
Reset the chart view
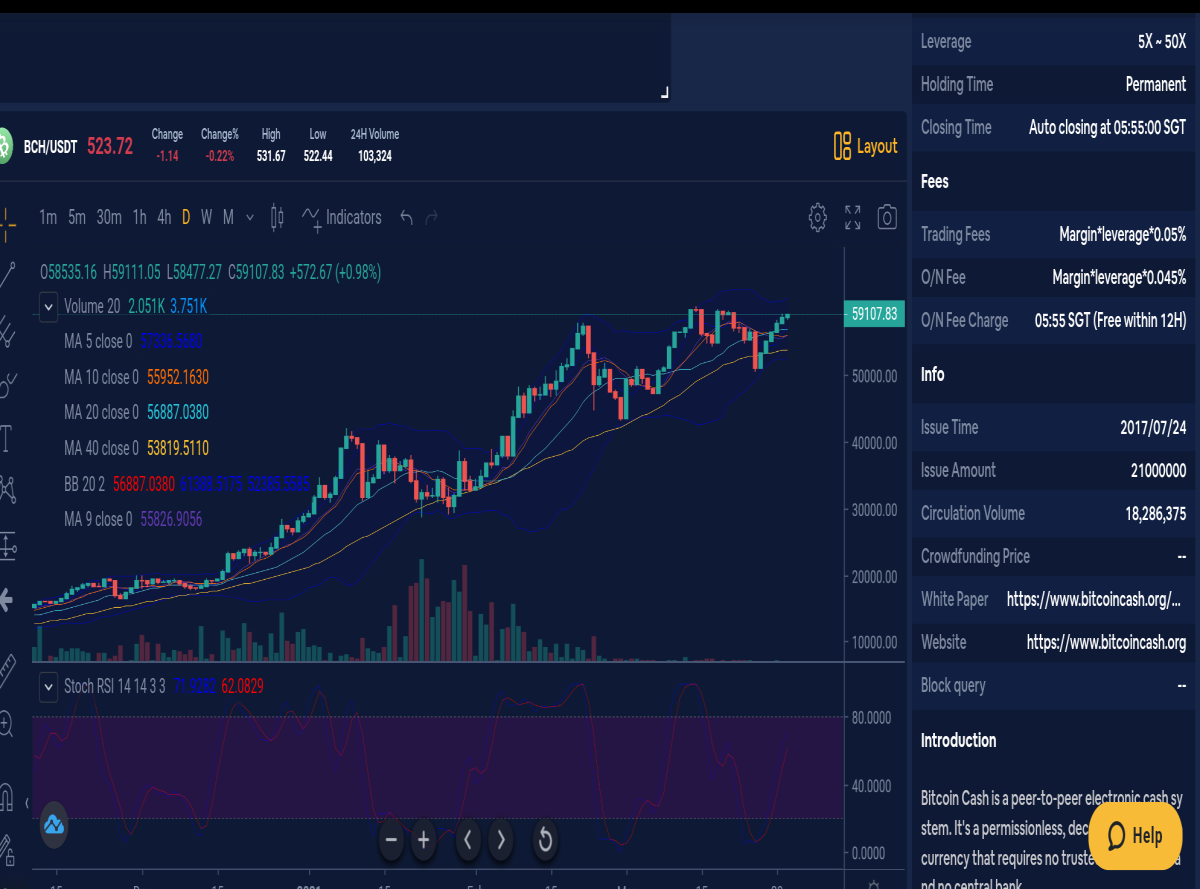coord(545,840)
